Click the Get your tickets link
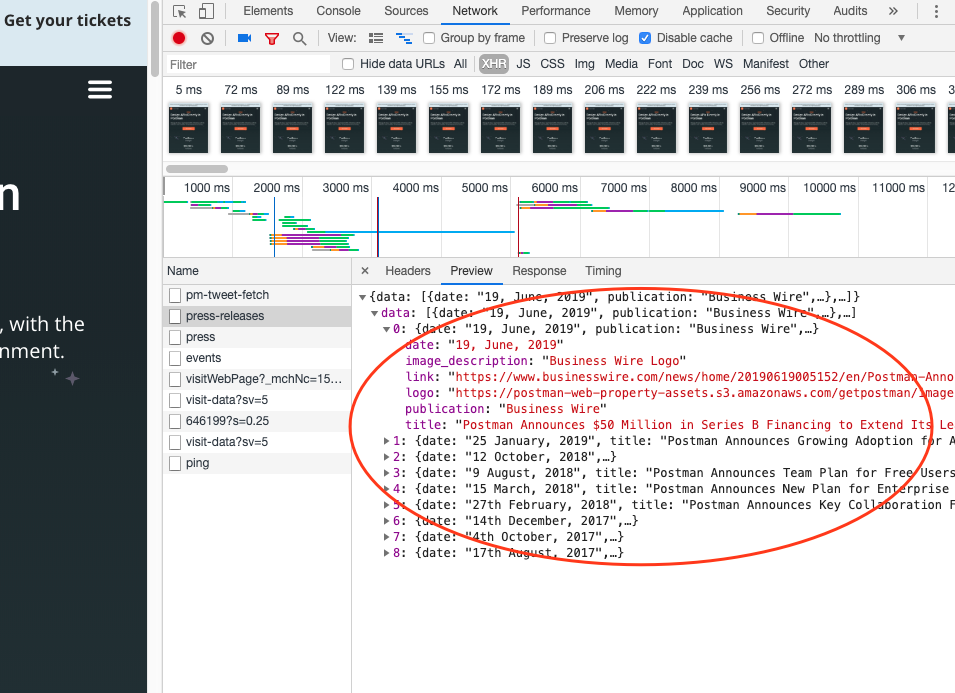 [67, 21]
